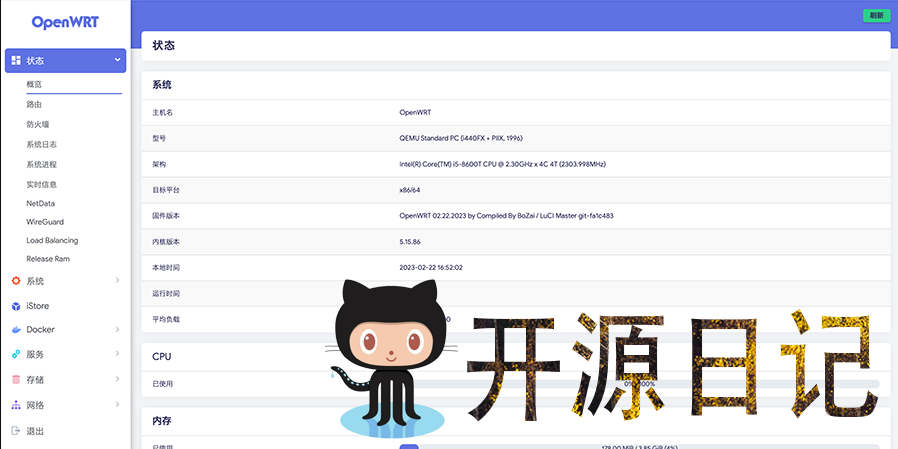The height and width of the screenshot is (449, 898).
Task: Expand the 系统 menu chevron
Action: (117, 280)
